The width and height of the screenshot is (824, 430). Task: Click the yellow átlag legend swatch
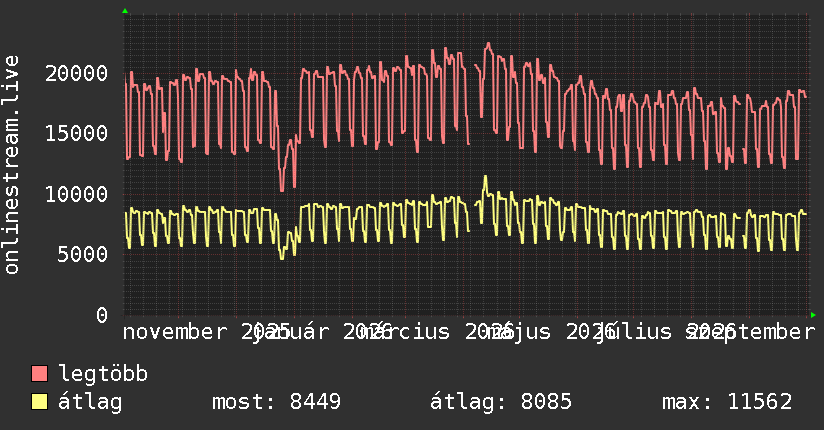[x=39, y=402]
